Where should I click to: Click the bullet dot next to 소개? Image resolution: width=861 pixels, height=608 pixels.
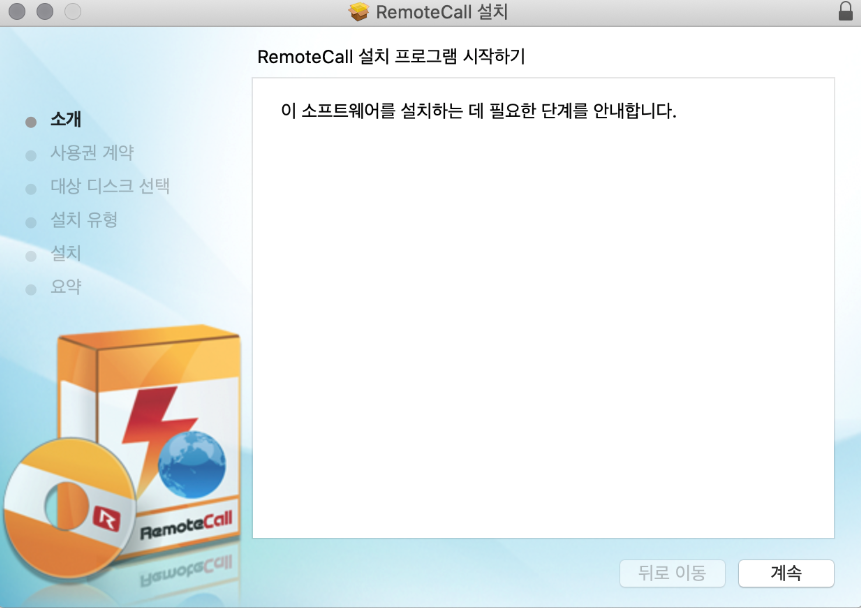click(x=31, y=122)
